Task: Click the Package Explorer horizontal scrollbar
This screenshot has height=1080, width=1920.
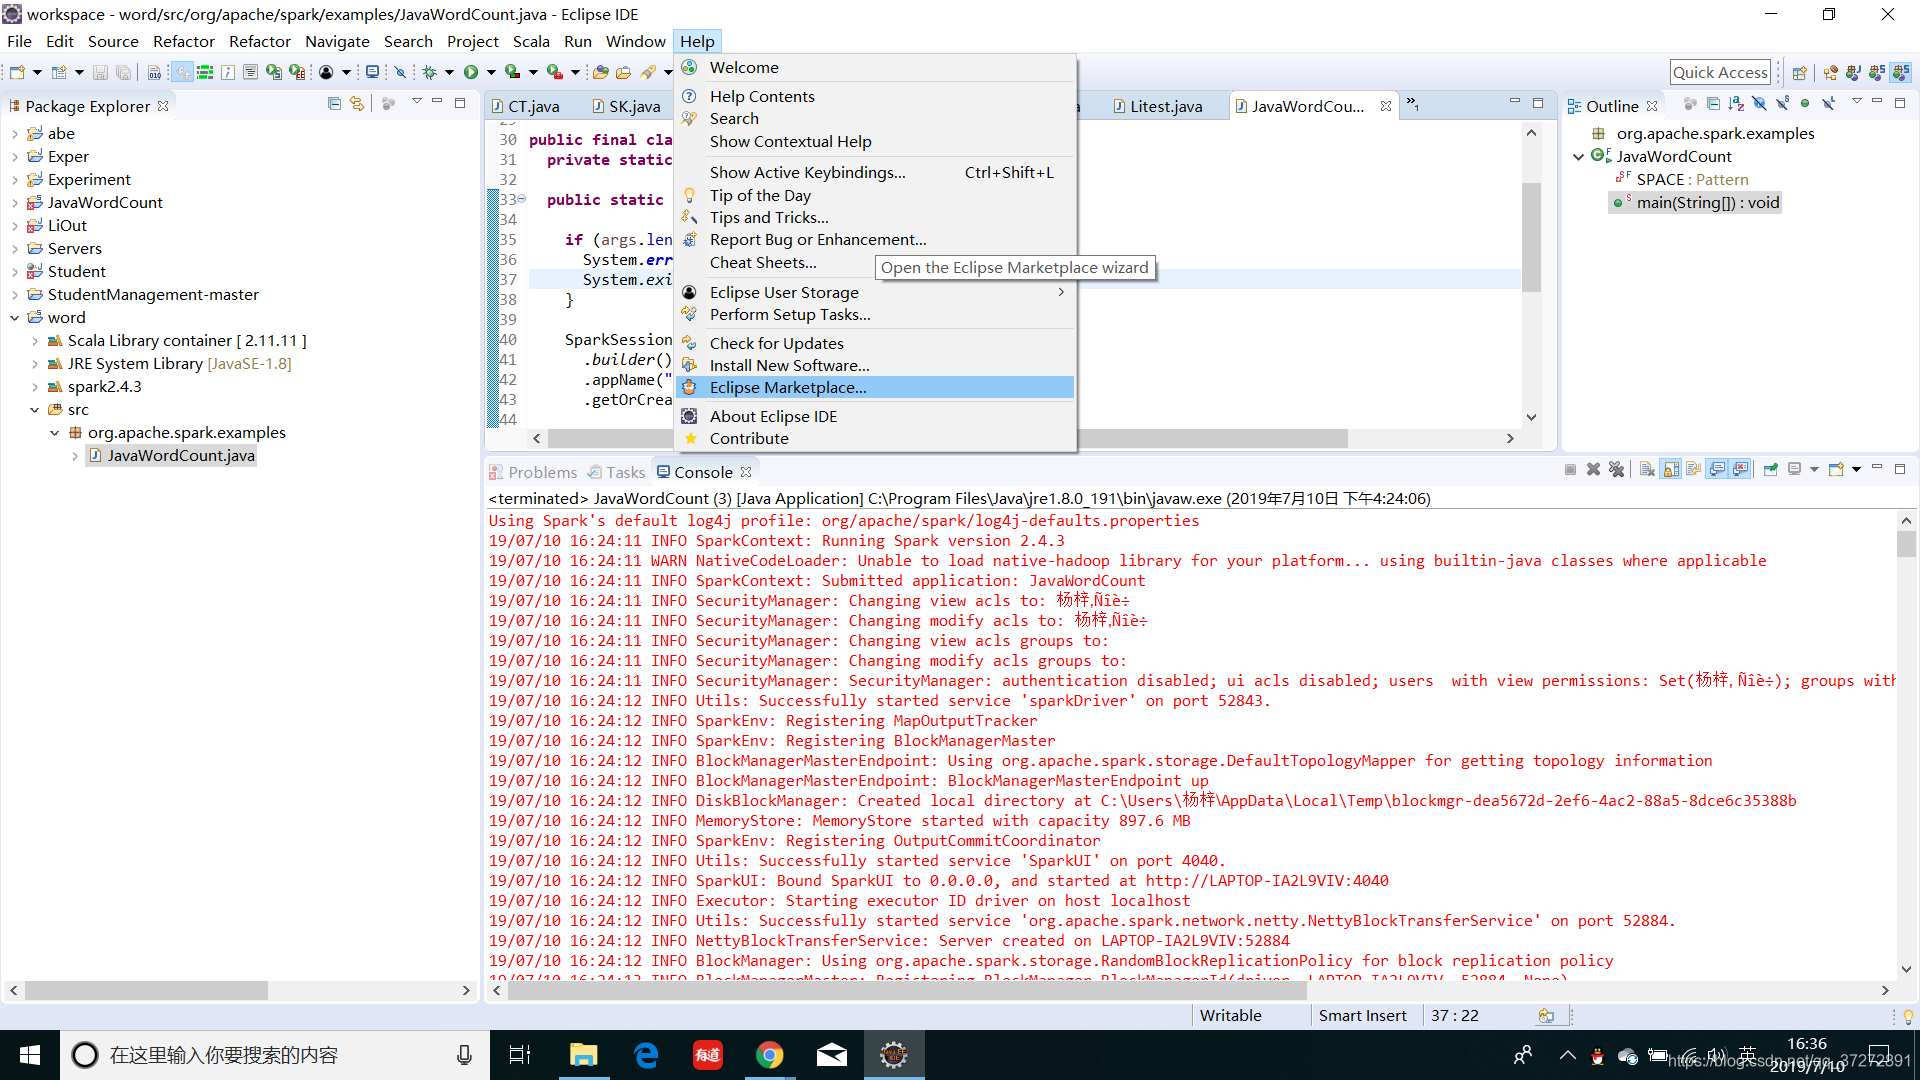Action: coord(146,991)
